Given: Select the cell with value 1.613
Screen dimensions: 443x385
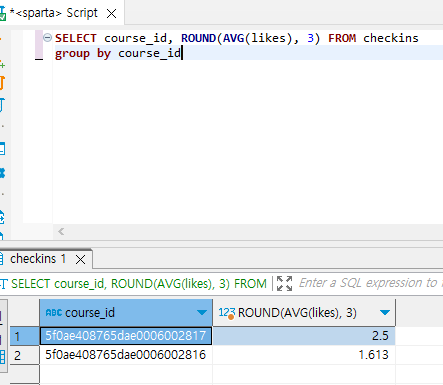Looking at the screenshot, I should click(304, 355).
